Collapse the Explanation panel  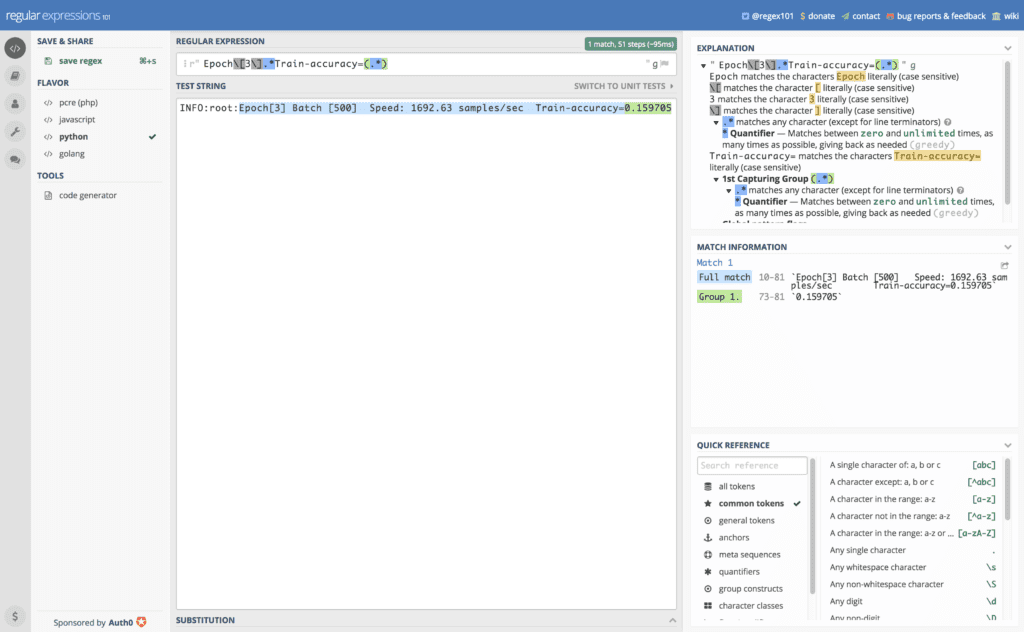[1009, 47]
